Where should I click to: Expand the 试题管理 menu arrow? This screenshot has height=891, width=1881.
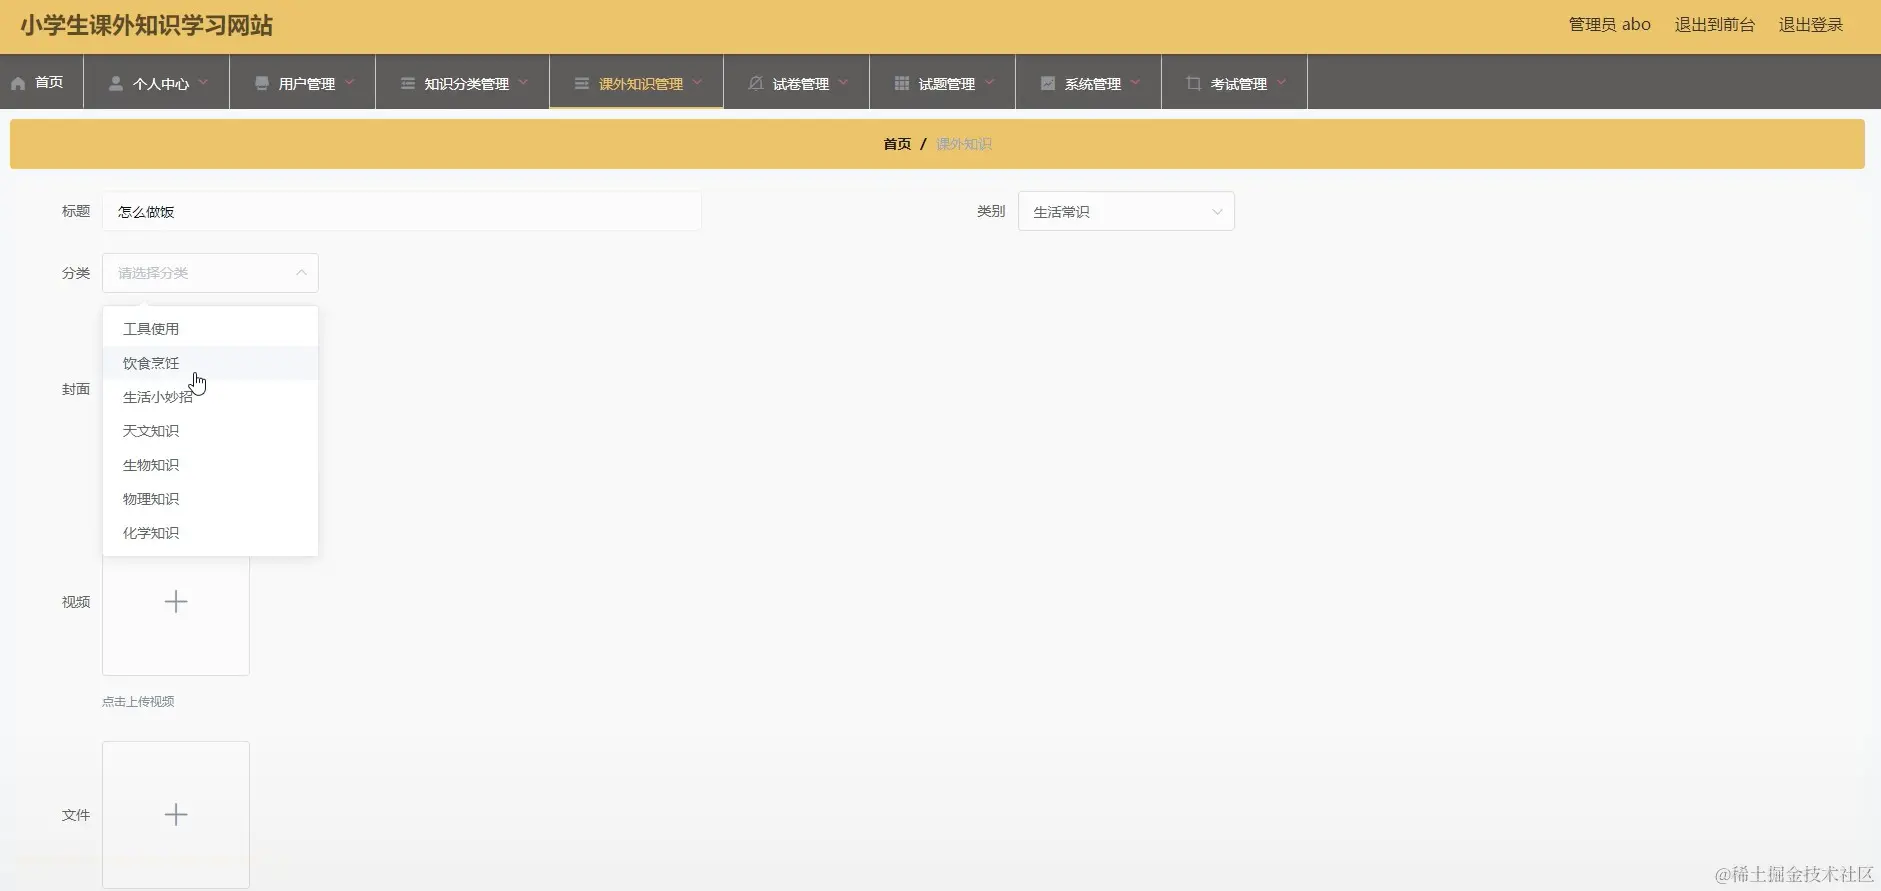coord(989,82)
